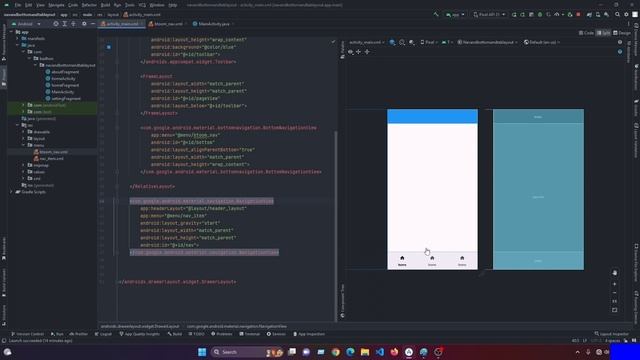Switch editor to Code view mode
640x360 pixels.
586,33
